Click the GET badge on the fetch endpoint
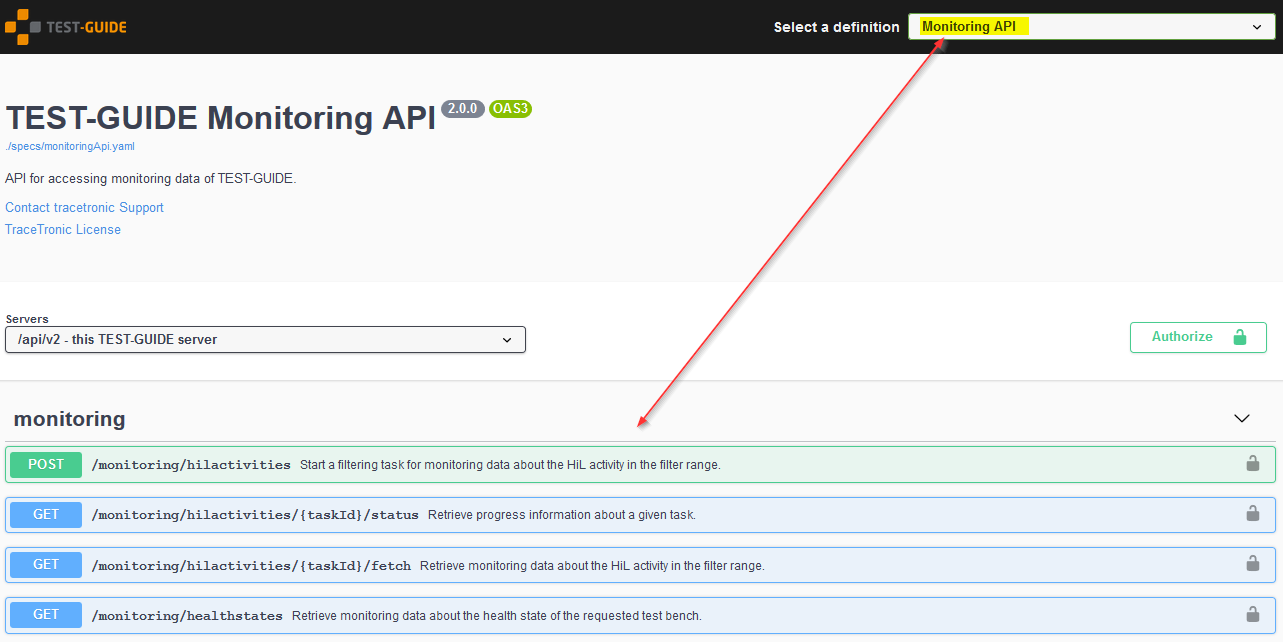 point(45,564)
